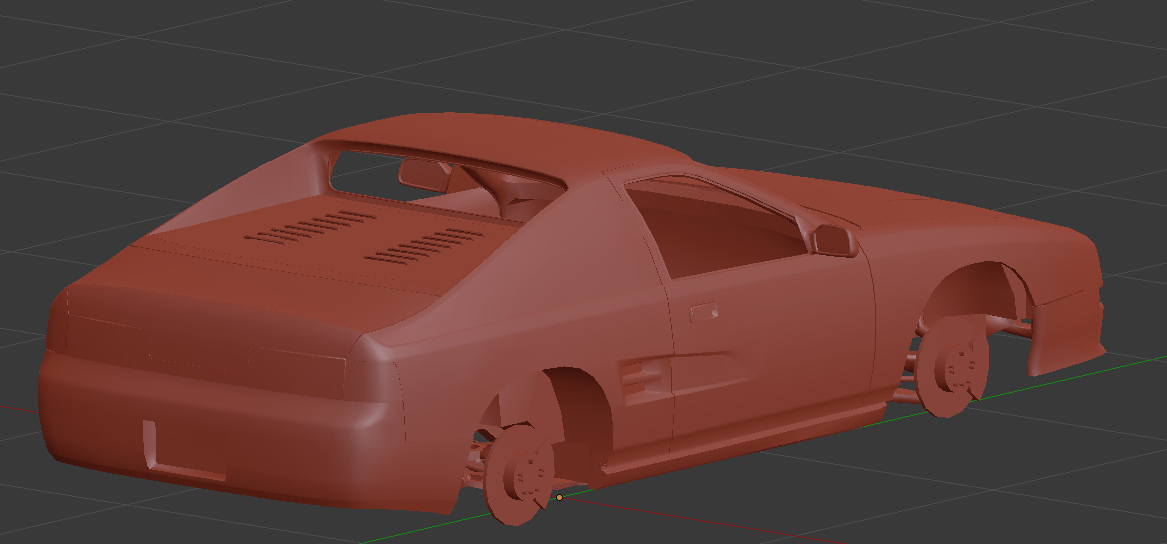Select the rear wheel brake disc
Viewport: 1167px width, 544px height.
(x=519, y=473)
